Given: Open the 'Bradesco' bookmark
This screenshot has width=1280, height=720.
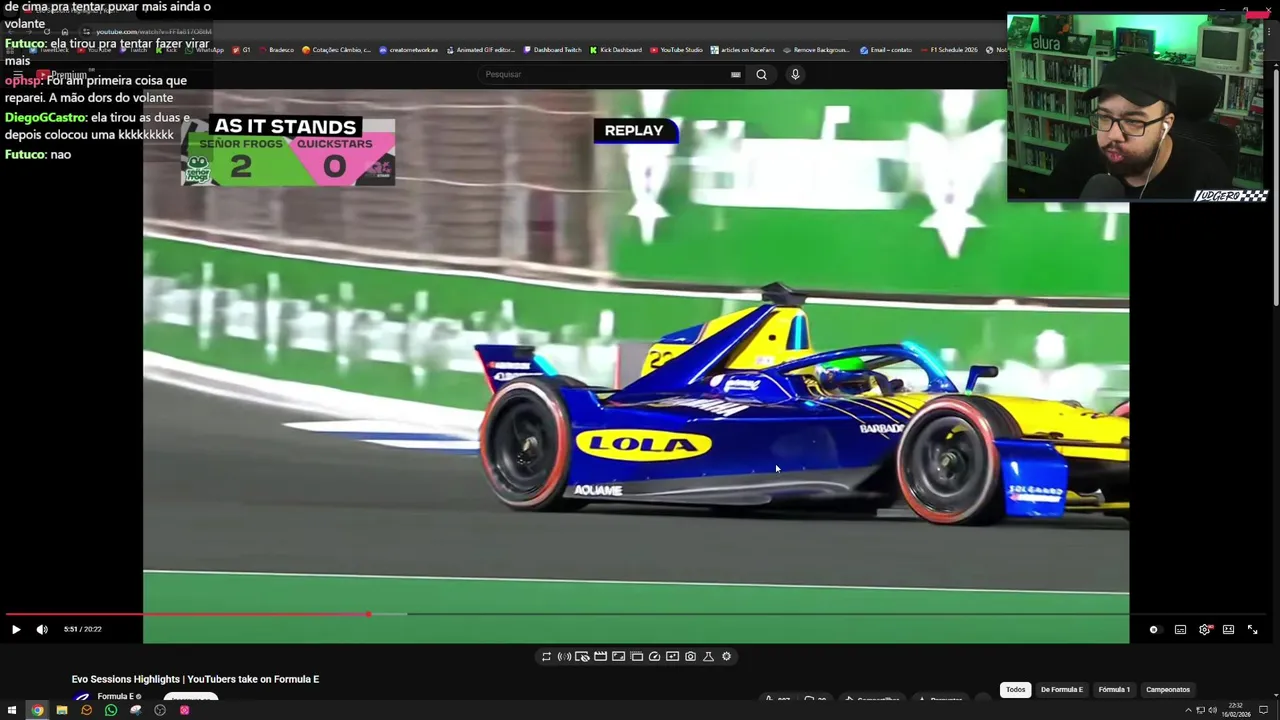Looking at the screenshot, I should point(276,50).
